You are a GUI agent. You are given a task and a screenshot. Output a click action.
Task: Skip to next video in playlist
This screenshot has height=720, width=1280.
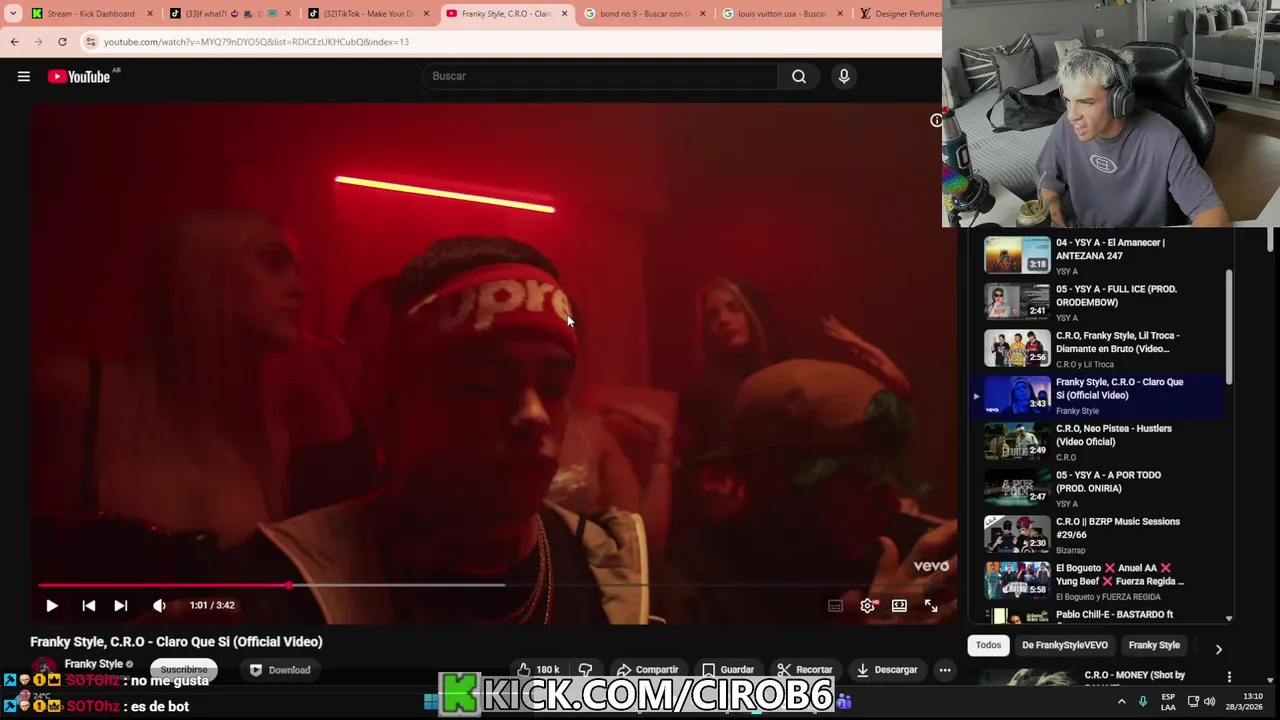coord(120,605)
